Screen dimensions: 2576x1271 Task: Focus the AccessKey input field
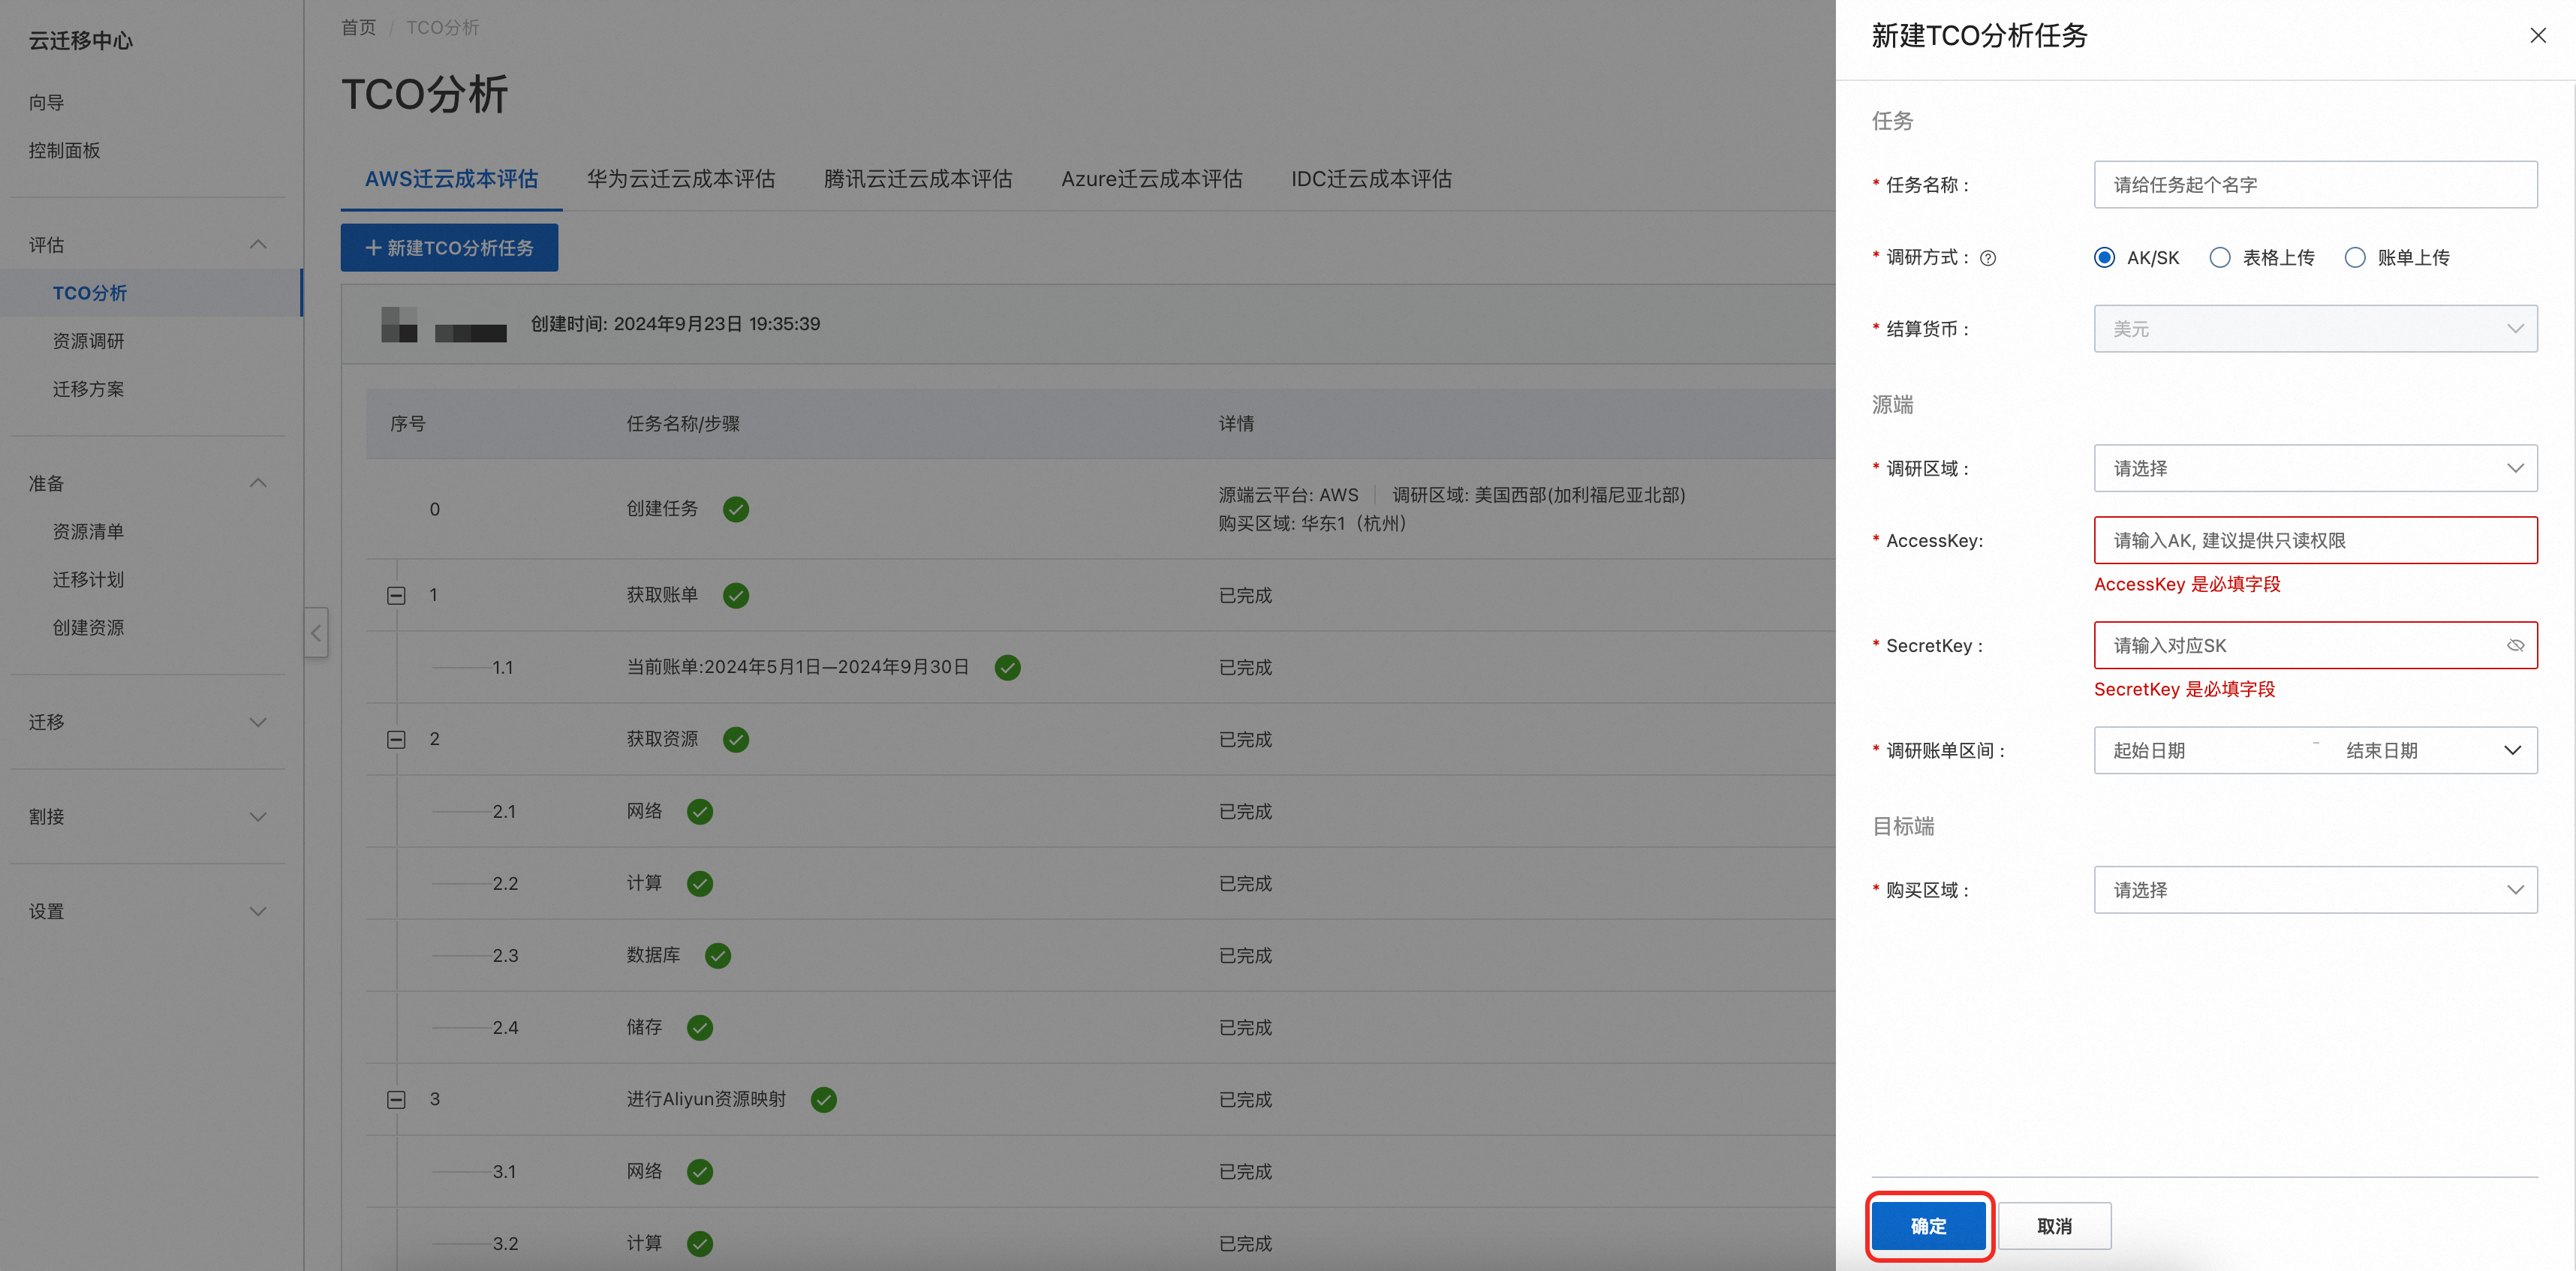tap(2315, 540)
